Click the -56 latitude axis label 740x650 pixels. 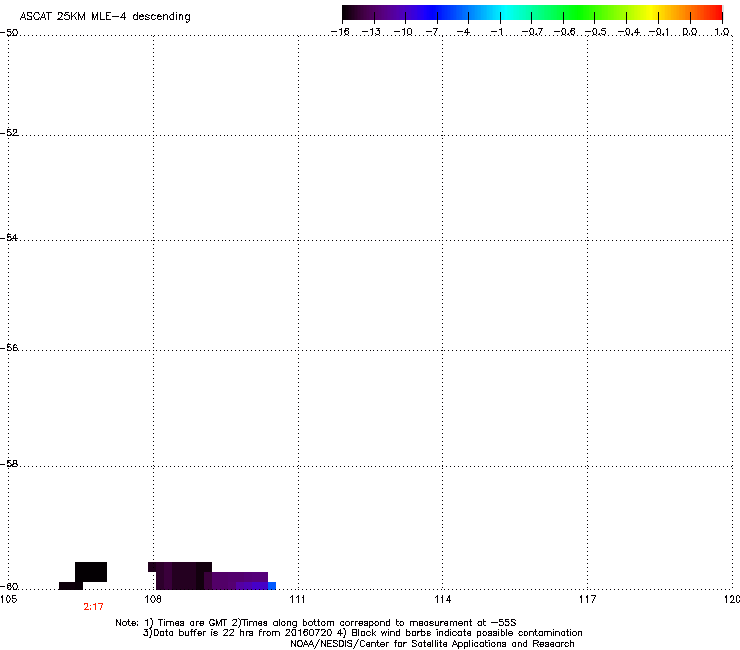[9, 347]
